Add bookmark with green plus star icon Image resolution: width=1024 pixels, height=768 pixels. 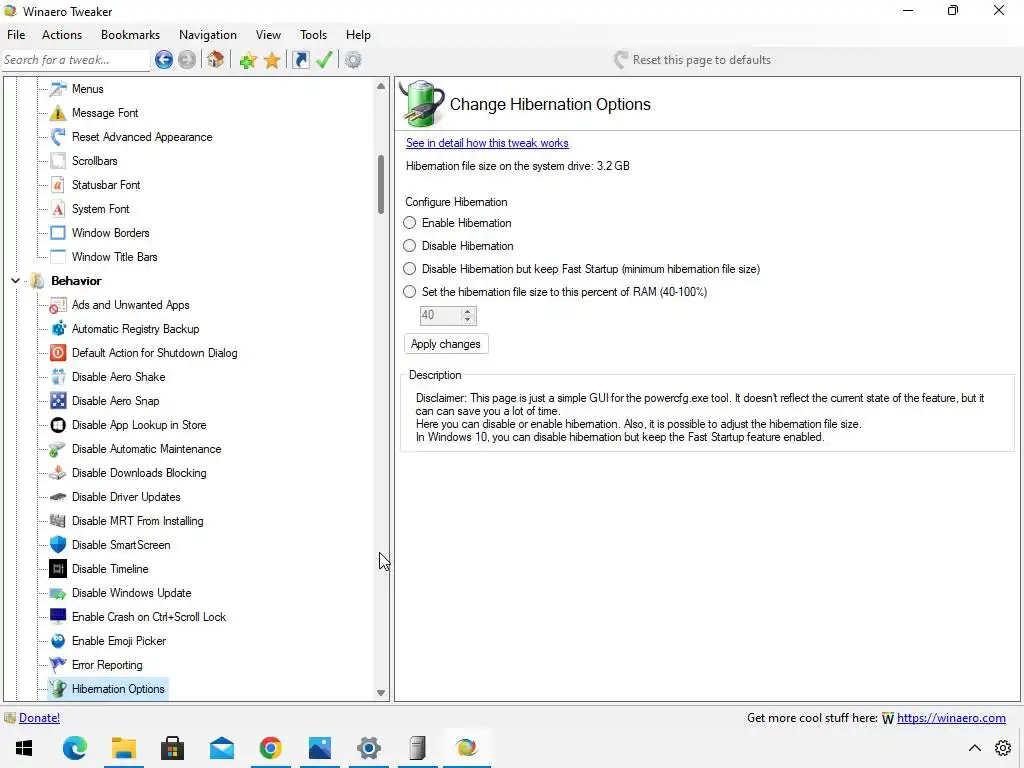tap(248, 61)
